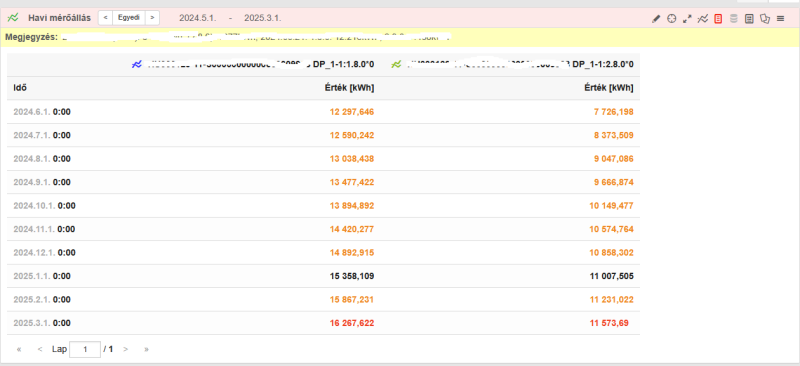Click the red table view icon
The width and height of the screenshot is (800, 366).
(x=718, y=19)
